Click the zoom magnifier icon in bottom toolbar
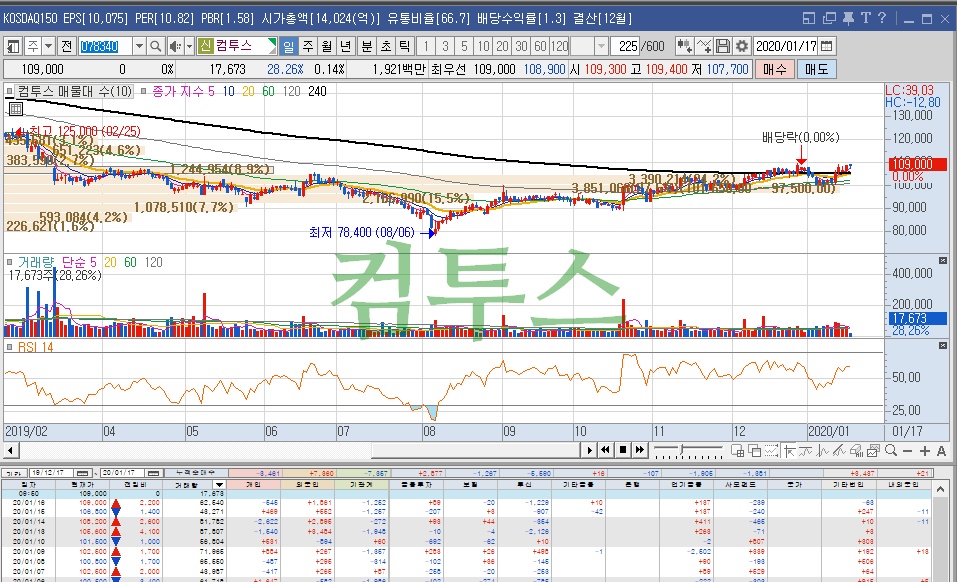Viewport: 957px width, 582px height. coord(890,450)
